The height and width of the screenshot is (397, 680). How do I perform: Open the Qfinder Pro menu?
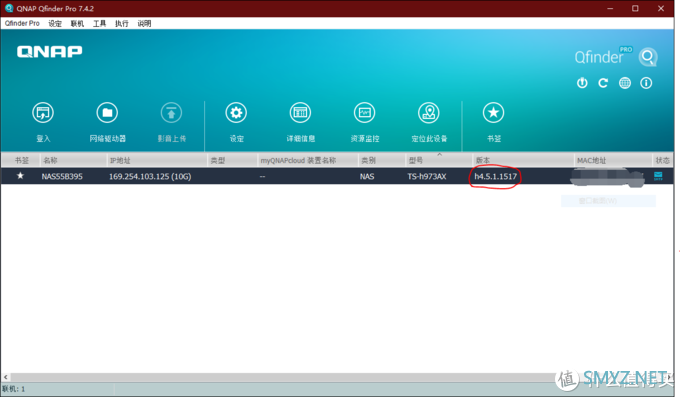22,23
